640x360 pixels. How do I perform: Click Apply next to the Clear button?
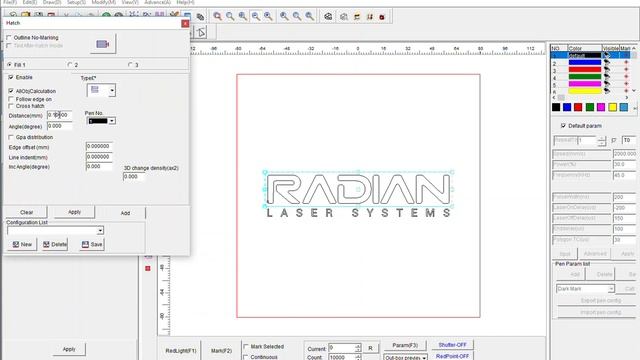[x=74, y=212]
